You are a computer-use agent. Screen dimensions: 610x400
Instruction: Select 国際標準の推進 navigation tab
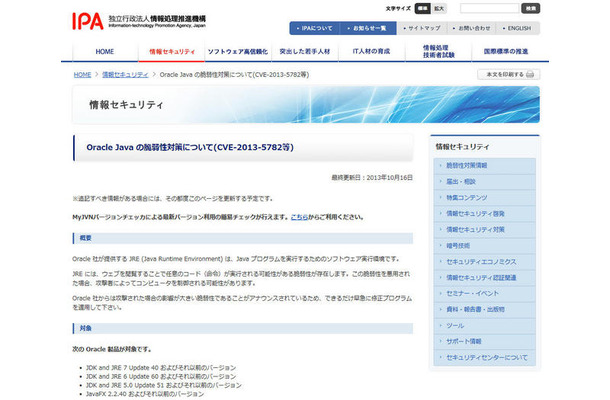[x=505, y=51]
